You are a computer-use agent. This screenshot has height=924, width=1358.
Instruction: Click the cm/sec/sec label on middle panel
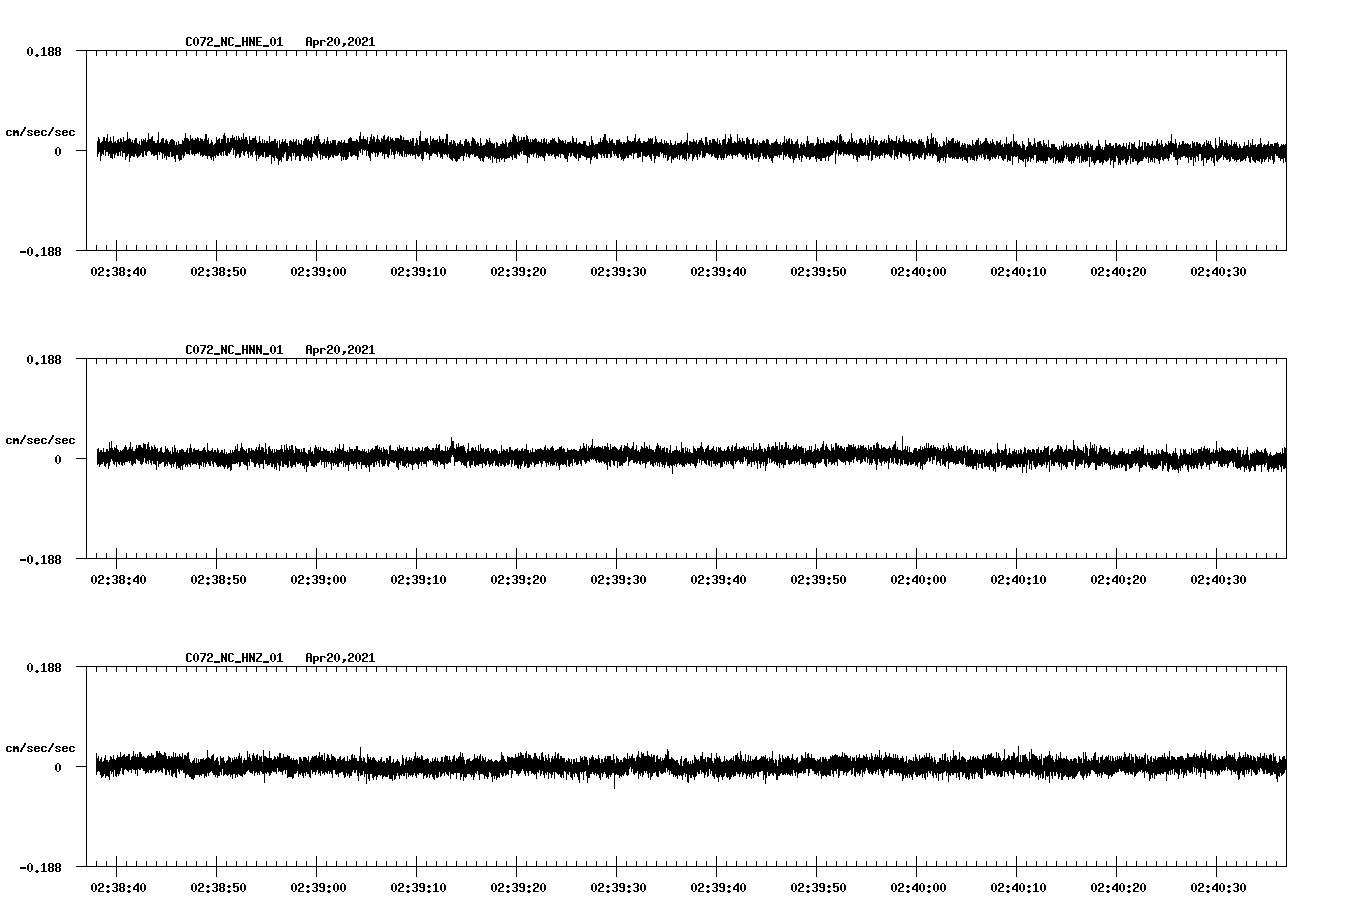click(x=40, y=439)
